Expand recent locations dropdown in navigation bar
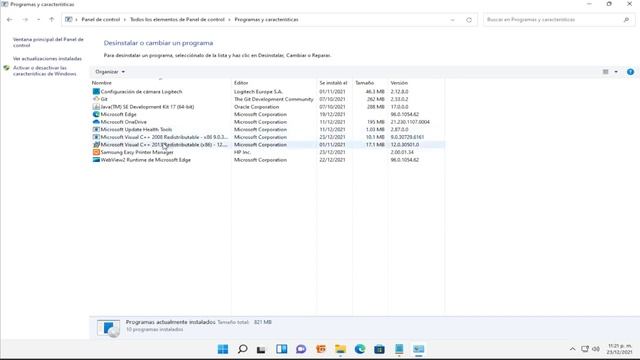Image resolution: width=640 pixels, height=360 pixels. pyautogui.click(x=38, y=20)
